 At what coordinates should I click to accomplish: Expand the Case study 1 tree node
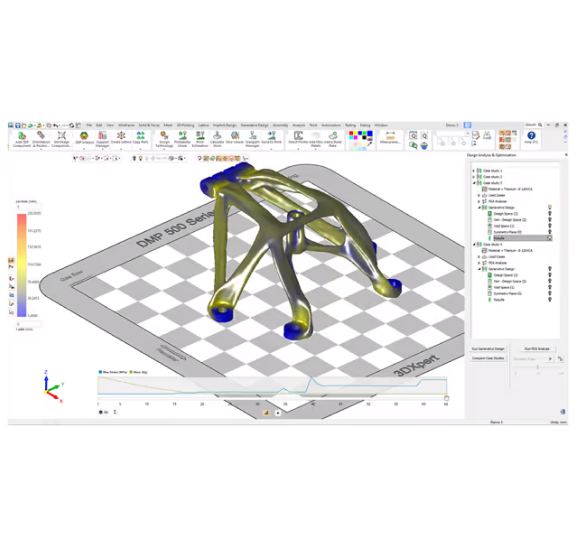point(474,171)
